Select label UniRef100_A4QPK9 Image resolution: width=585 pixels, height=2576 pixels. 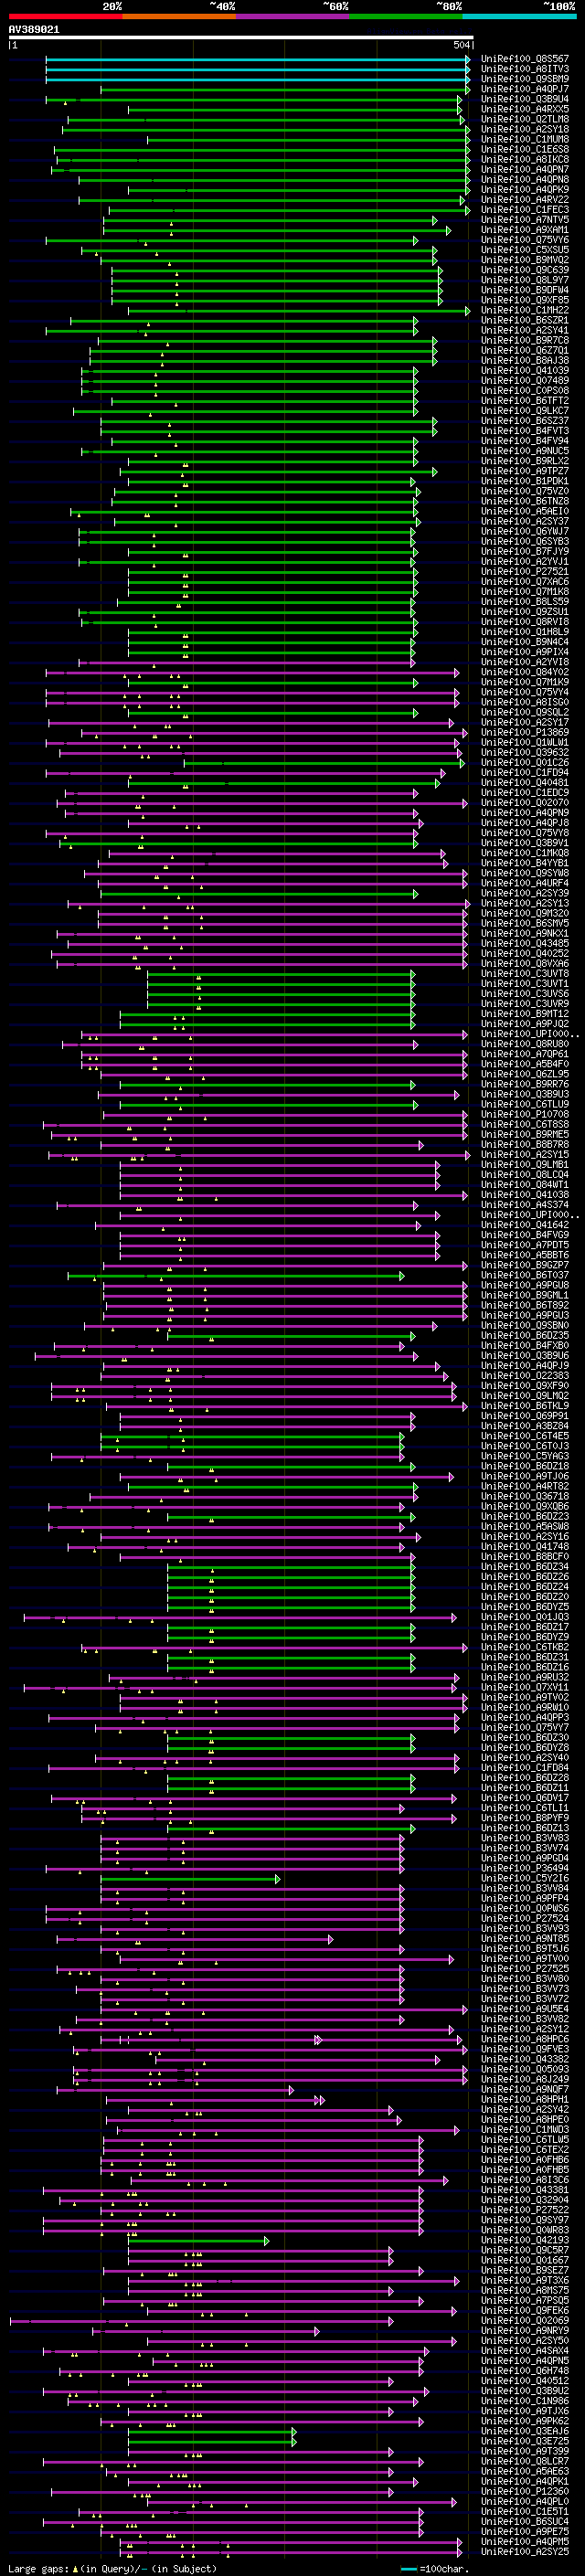click(x=525, y=190)
